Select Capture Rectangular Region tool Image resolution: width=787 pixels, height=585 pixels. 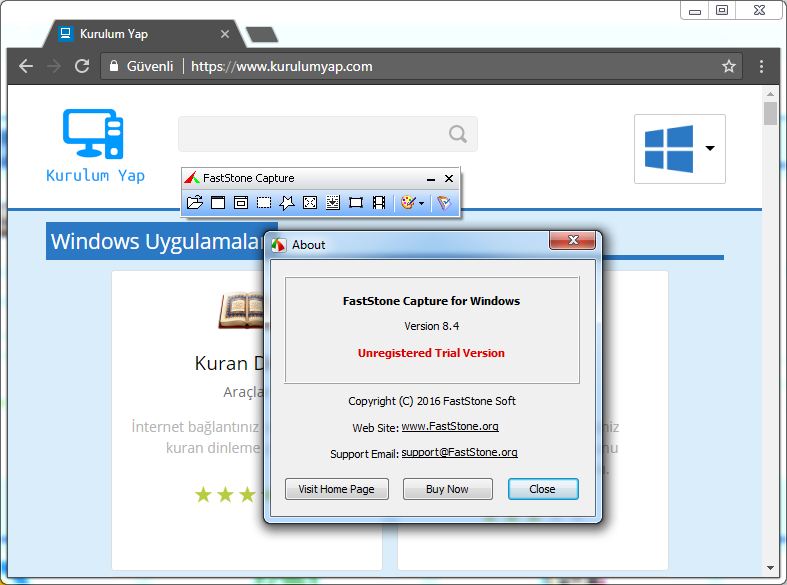[264, 203]
